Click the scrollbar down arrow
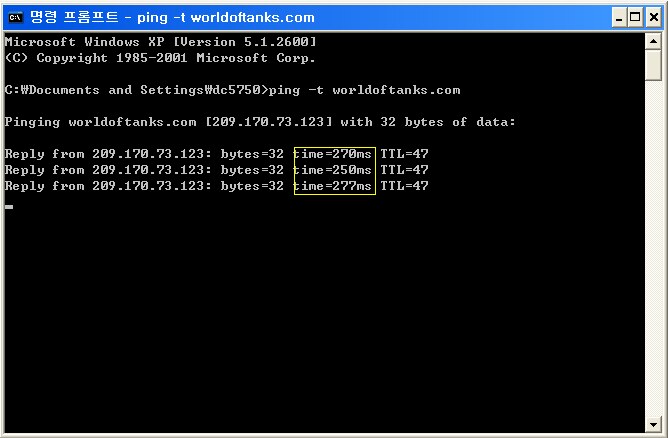The image size is (668, 438). pyautogui.click(x=653, y=424)
